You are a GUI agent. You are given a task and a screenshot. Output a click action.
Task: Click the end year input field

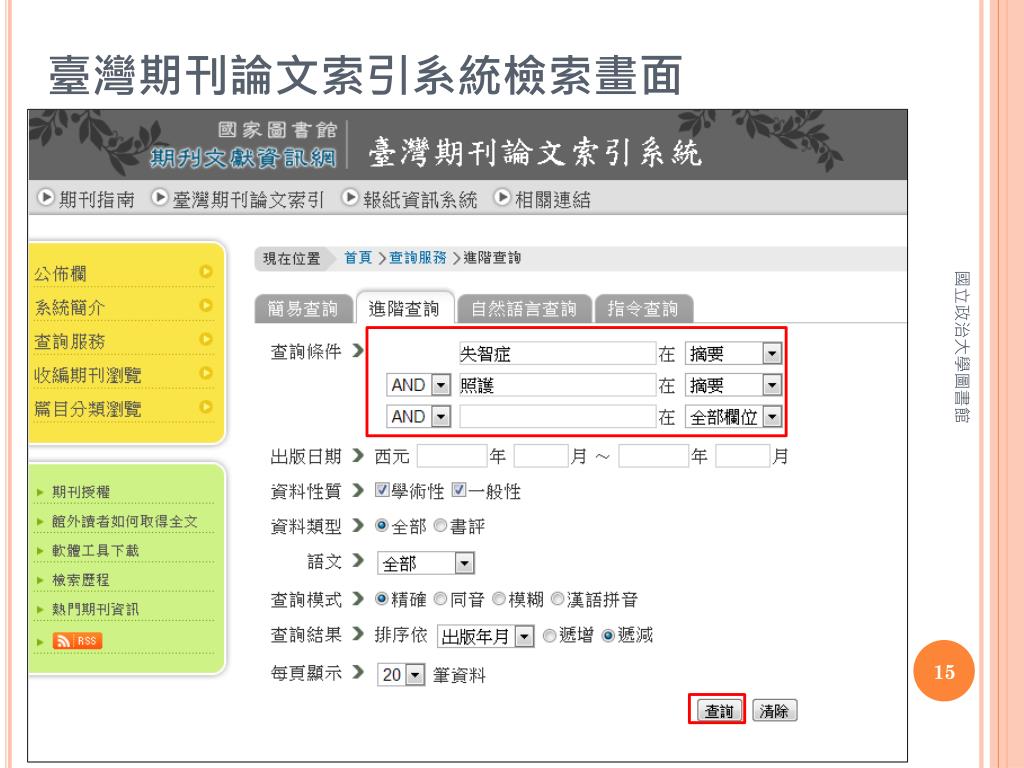pyautogui.click(x=653, y=456)
